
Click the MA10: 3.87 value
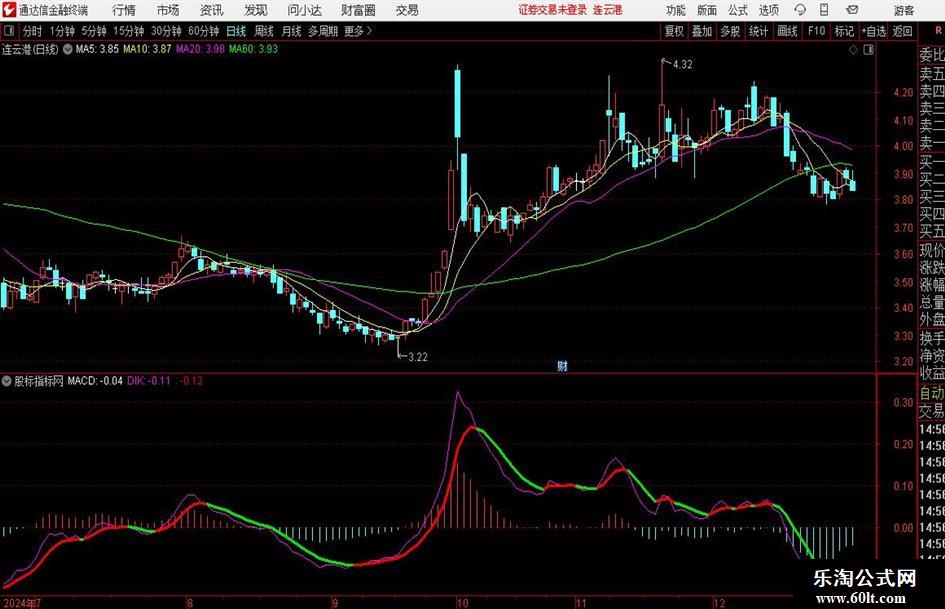click(x=147, y=49)
